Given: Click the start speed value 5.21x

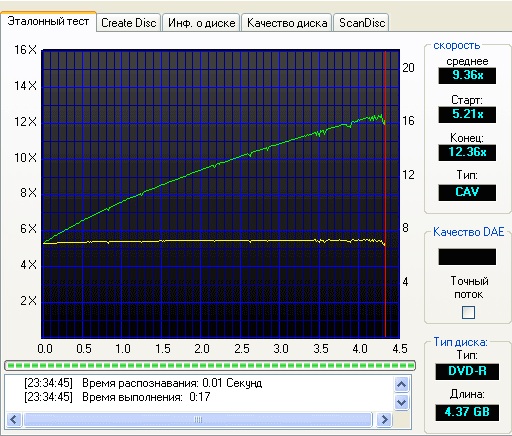Looking at the screenshot, I should [467, 114].
